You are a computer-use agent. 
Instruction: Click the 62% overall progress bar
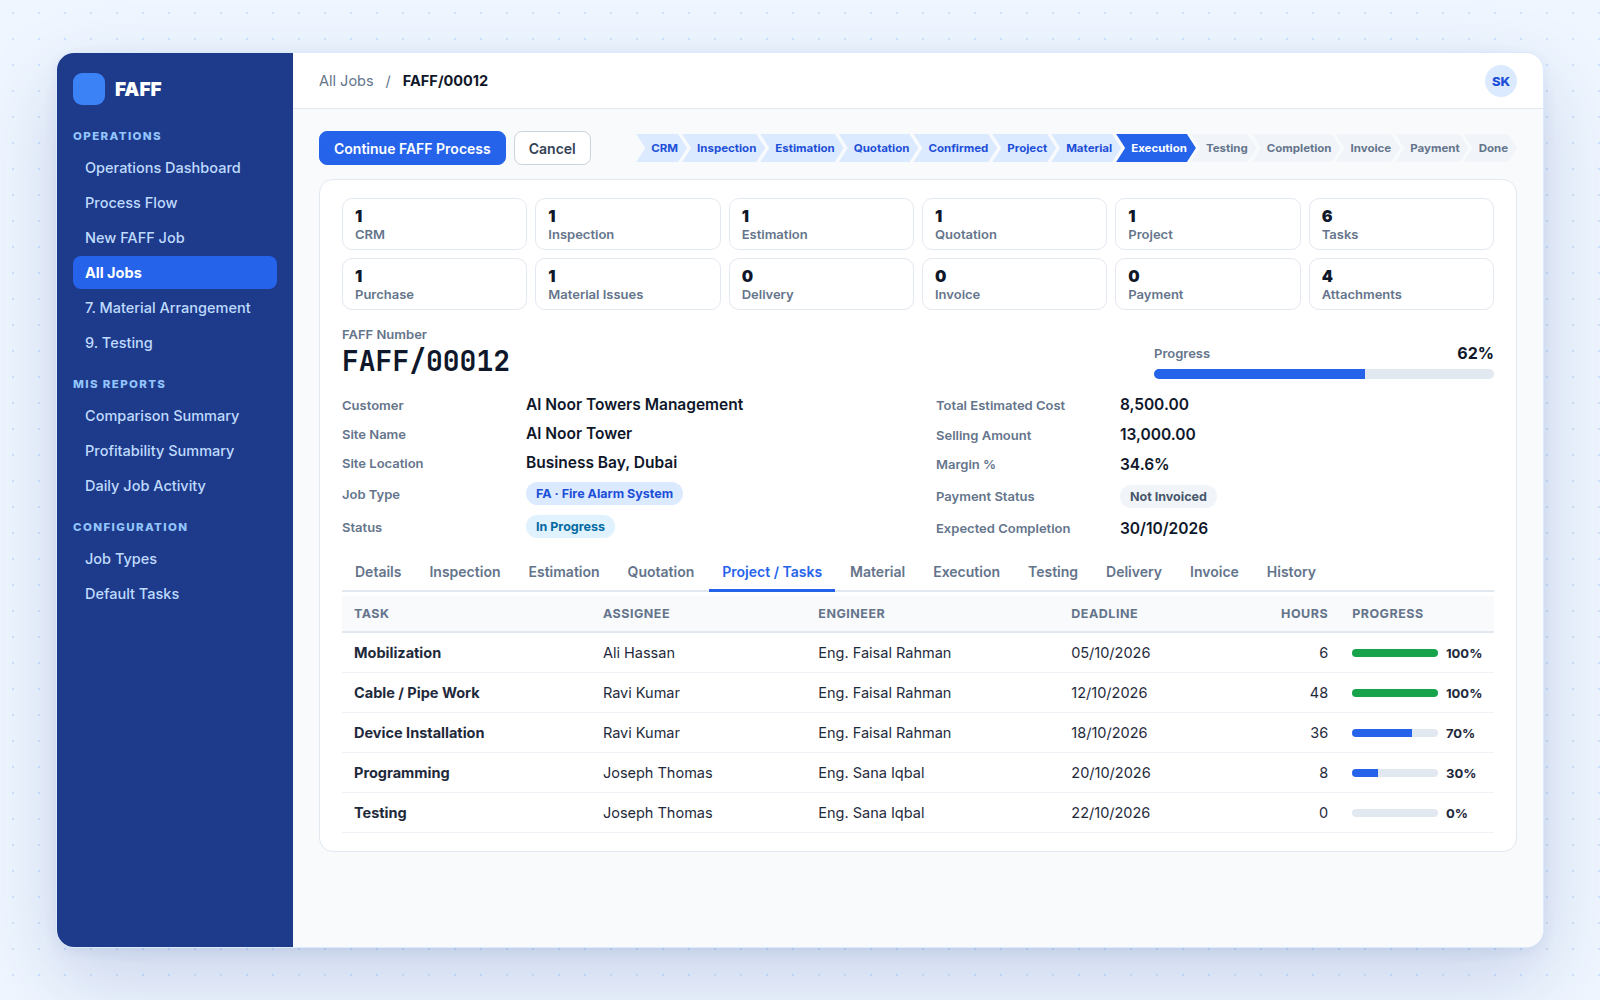coord(1324,374)
